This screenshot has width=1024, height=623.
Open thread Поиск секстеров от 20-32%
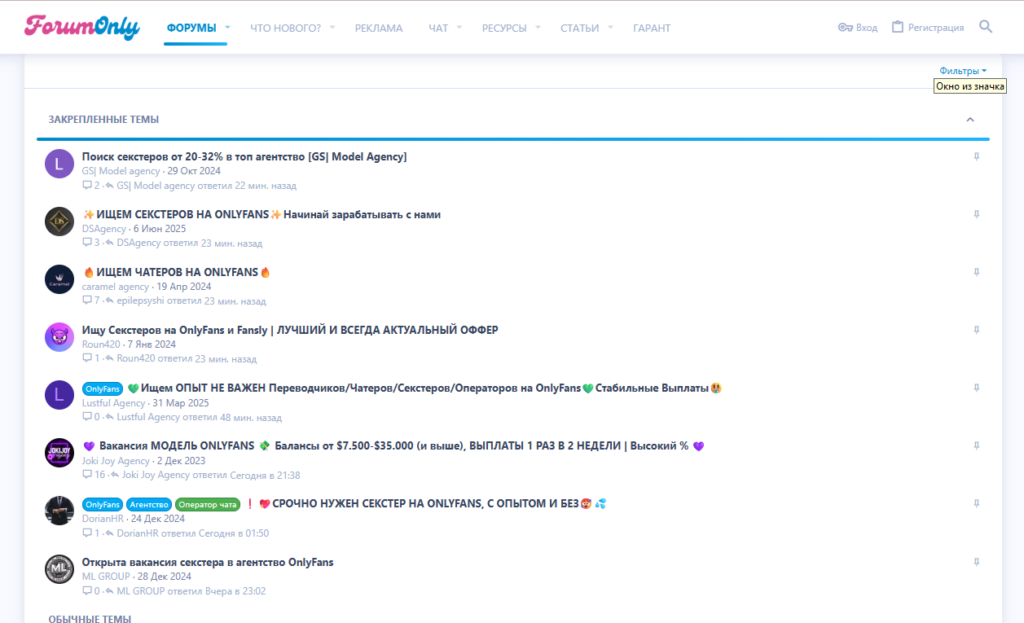[x=244, y=157]
